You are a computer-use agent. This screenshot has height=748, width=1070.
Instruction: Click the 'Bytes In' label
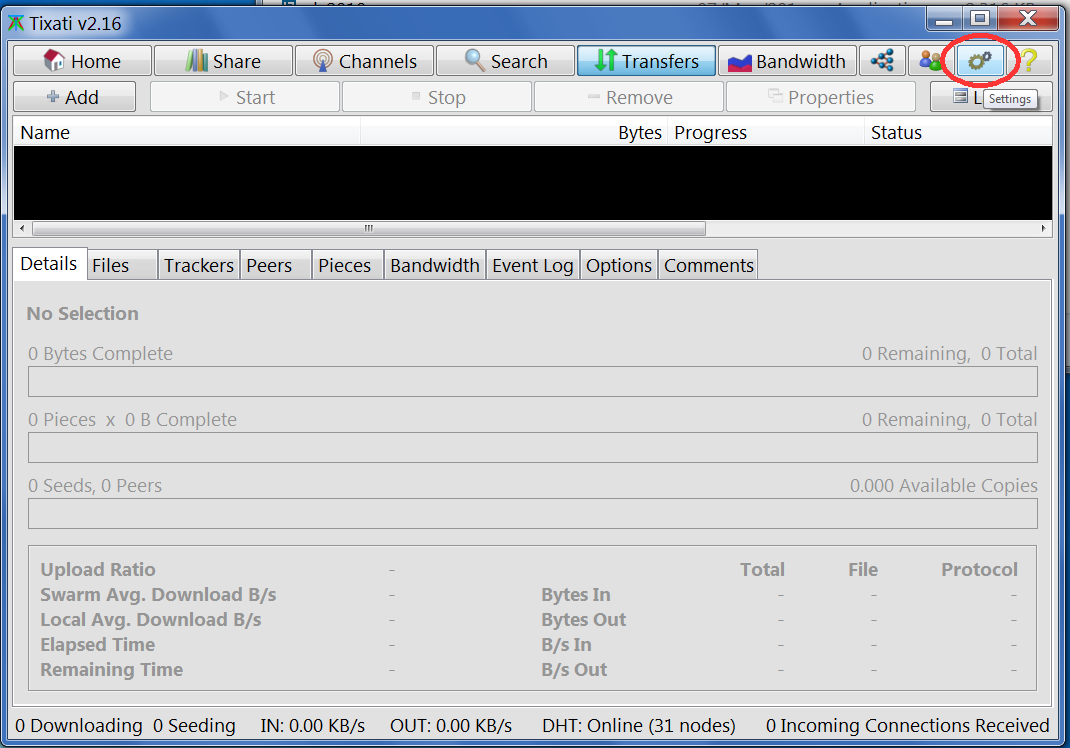tap(576, 594)
